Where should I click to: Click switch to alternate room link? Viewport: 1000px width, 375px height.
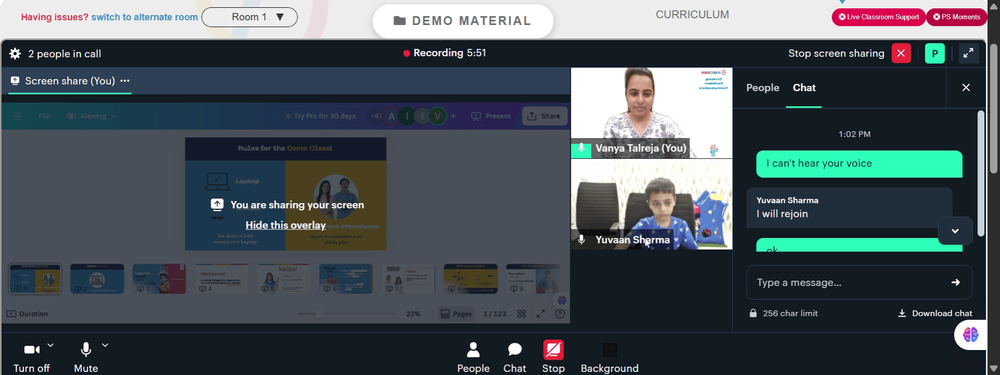tap(144, 17)
